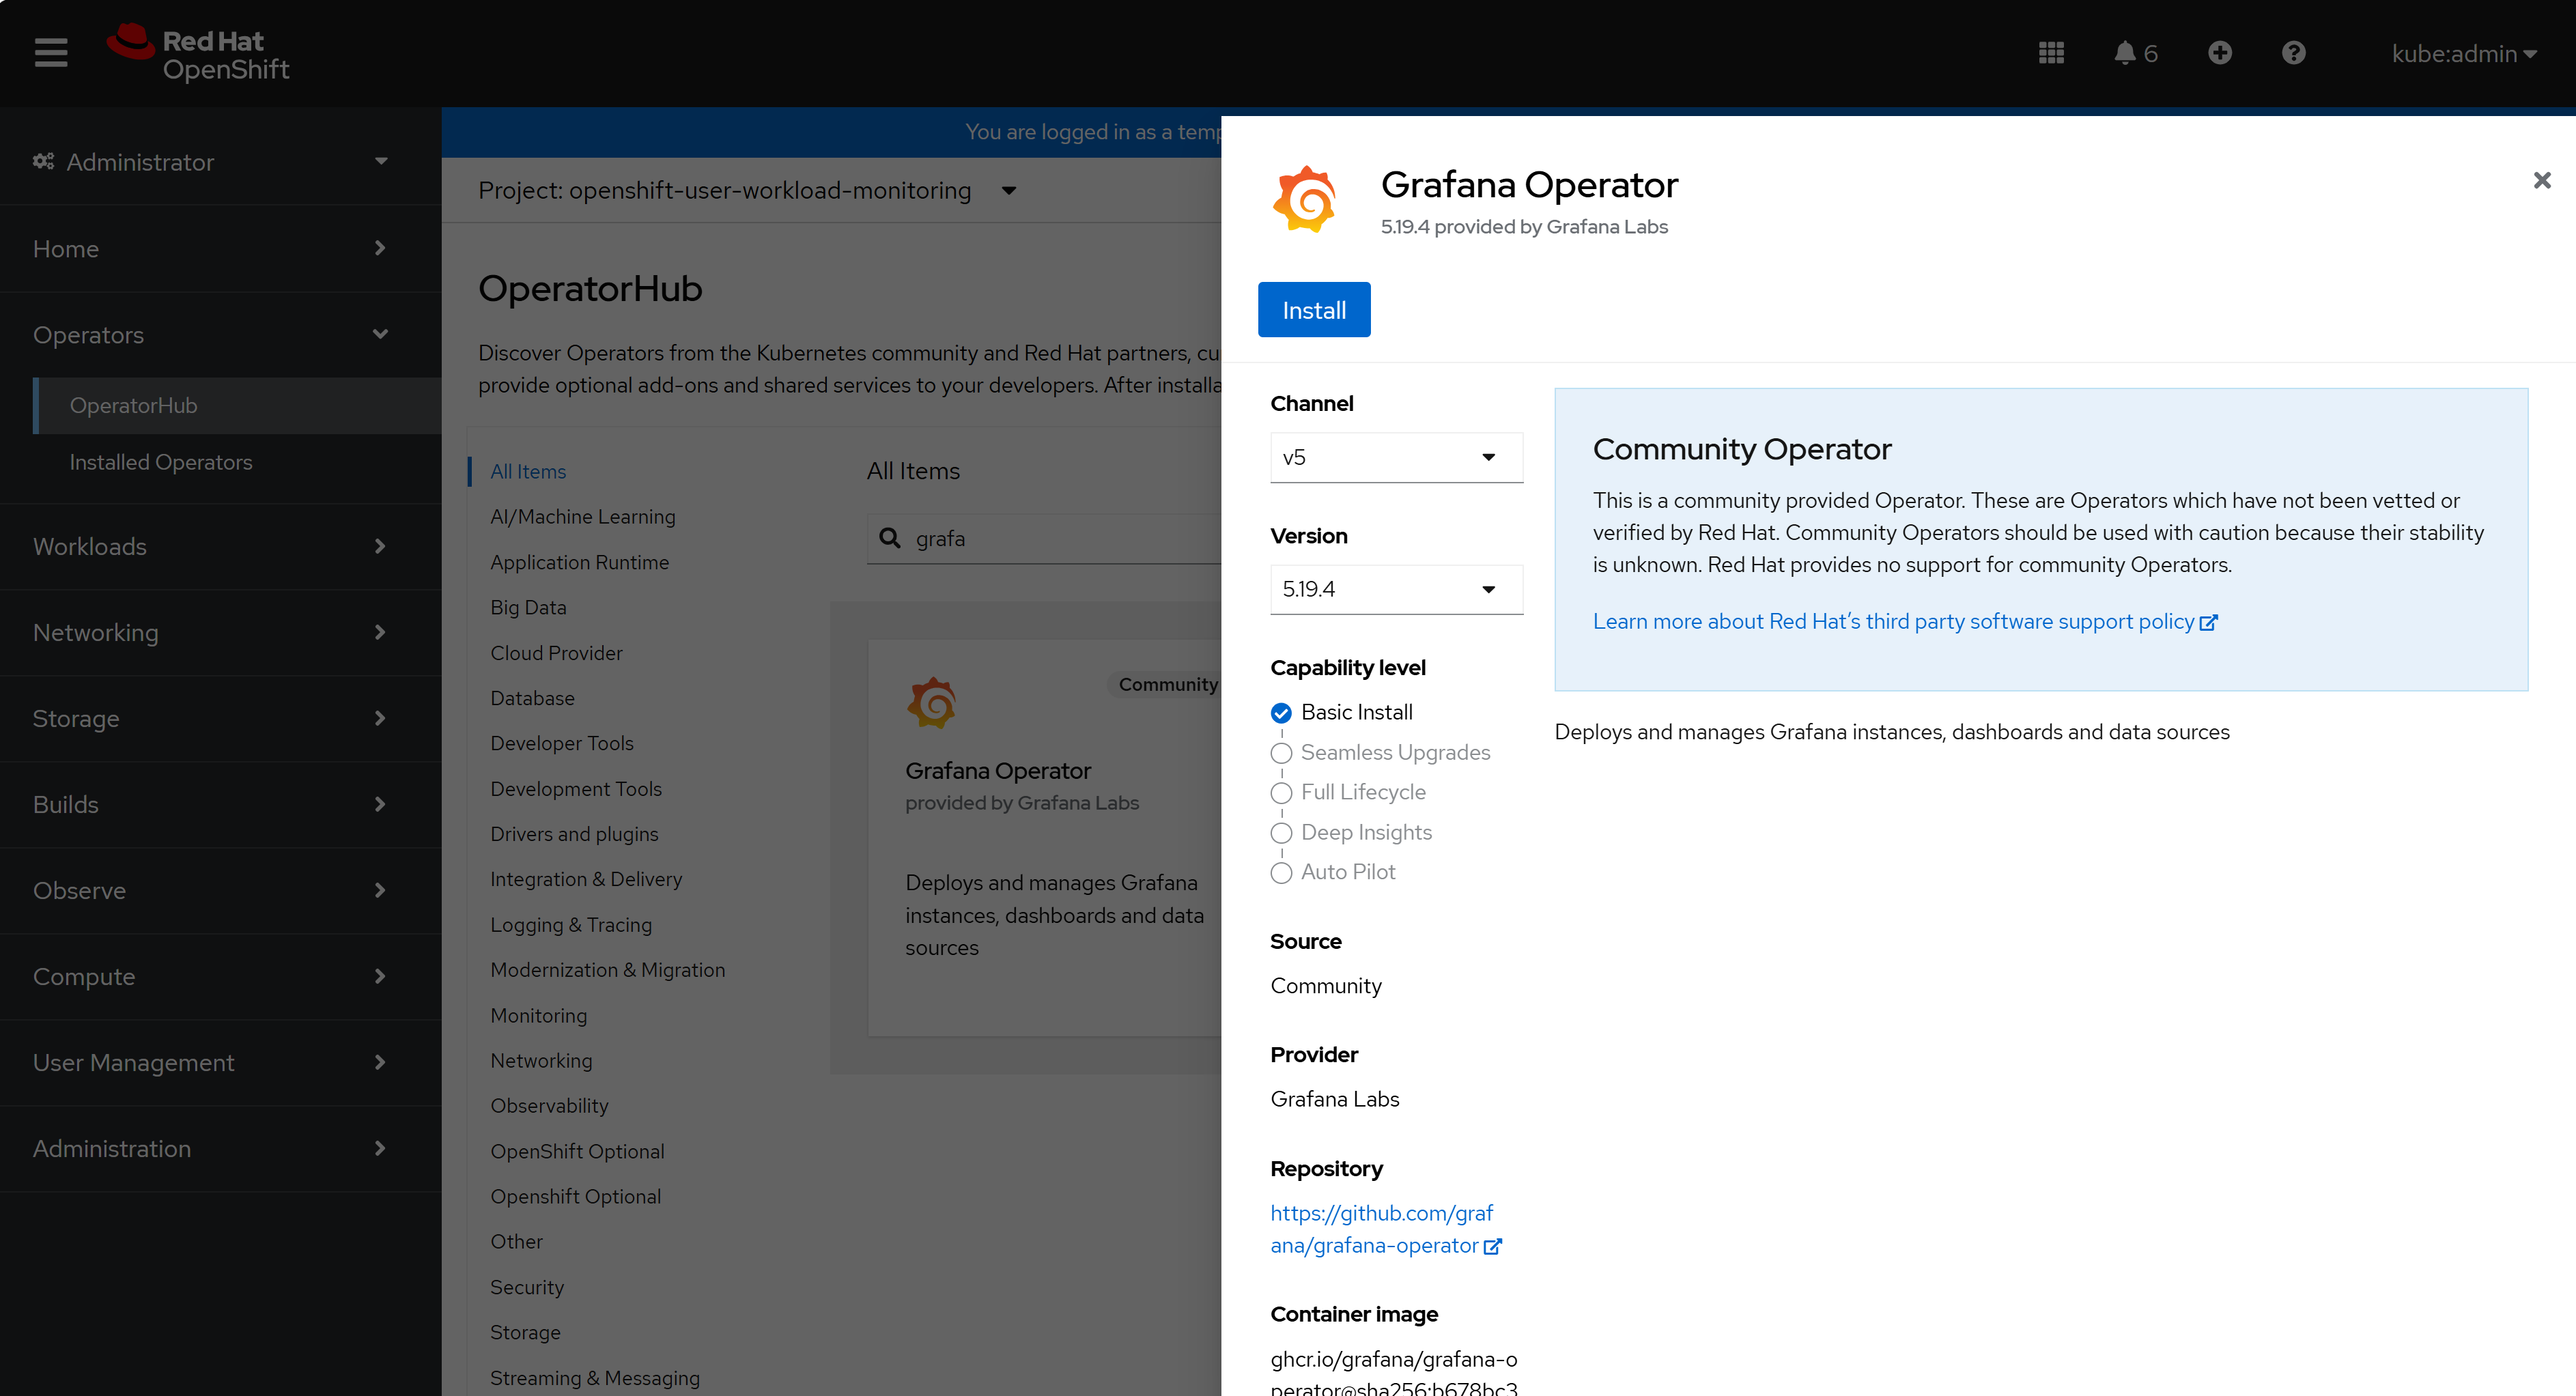Open the application launcher grid icon
The height and width of the screenshot is (1396, 2576).
click(x=2051, y=53)
